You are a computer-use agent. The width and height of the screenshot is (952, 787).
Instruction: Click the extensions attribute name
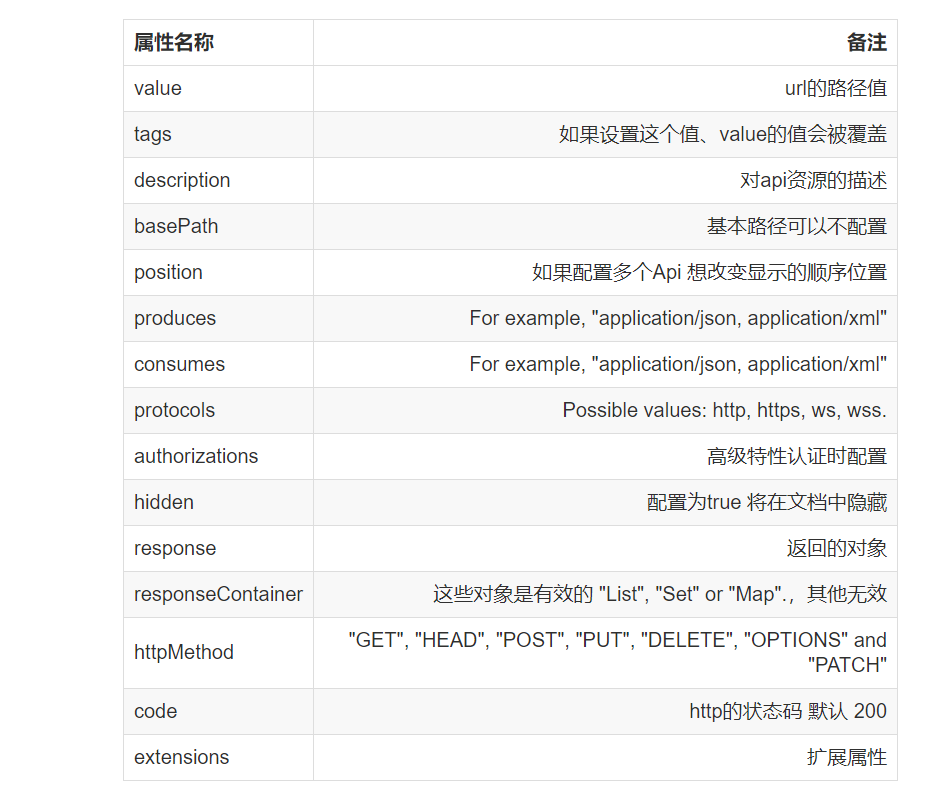coord(182,757)
